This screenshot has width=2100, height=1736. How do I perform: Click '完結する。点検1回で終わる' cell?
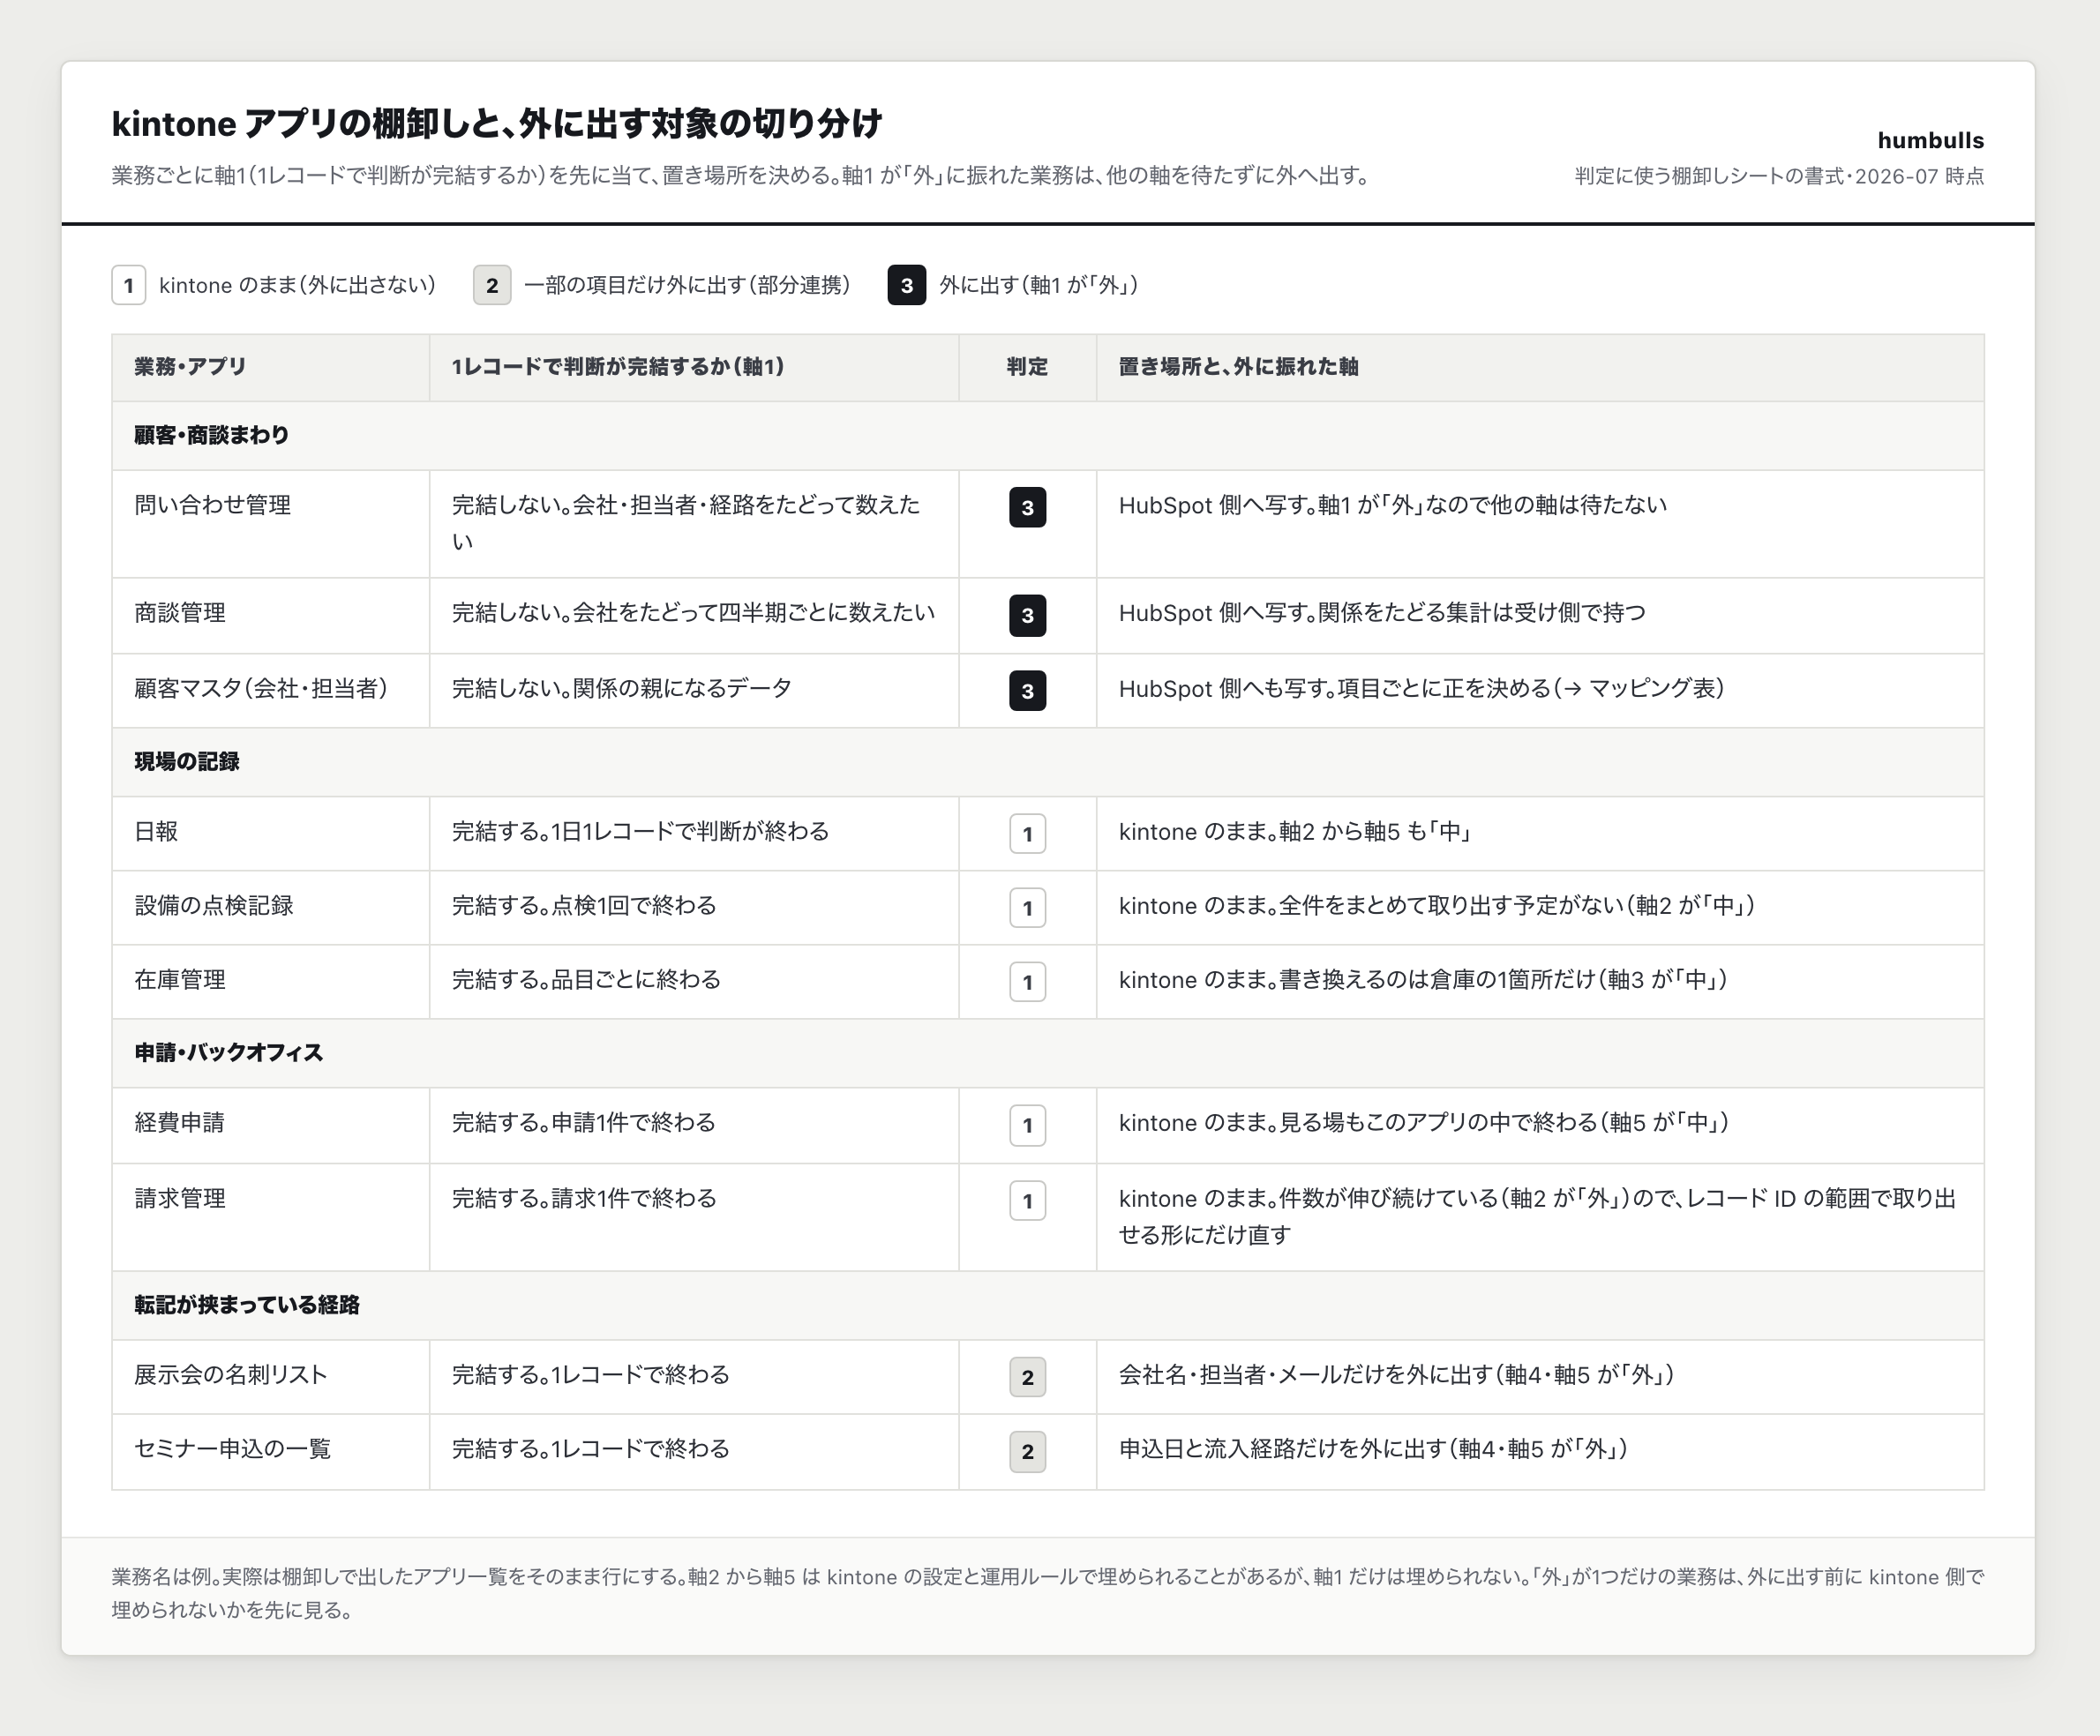(694, 907)
